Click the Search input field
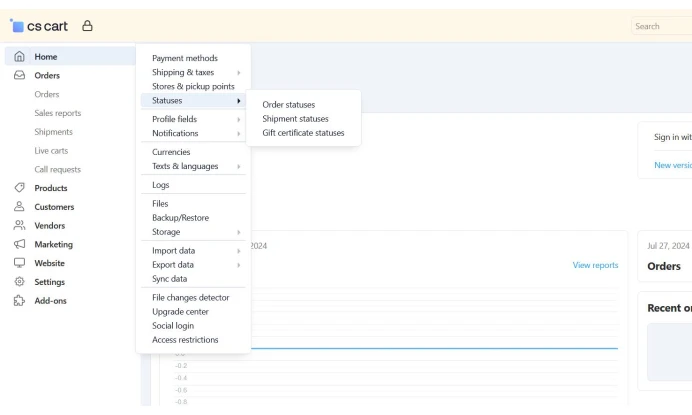692x415 pixels. (660, 26)
